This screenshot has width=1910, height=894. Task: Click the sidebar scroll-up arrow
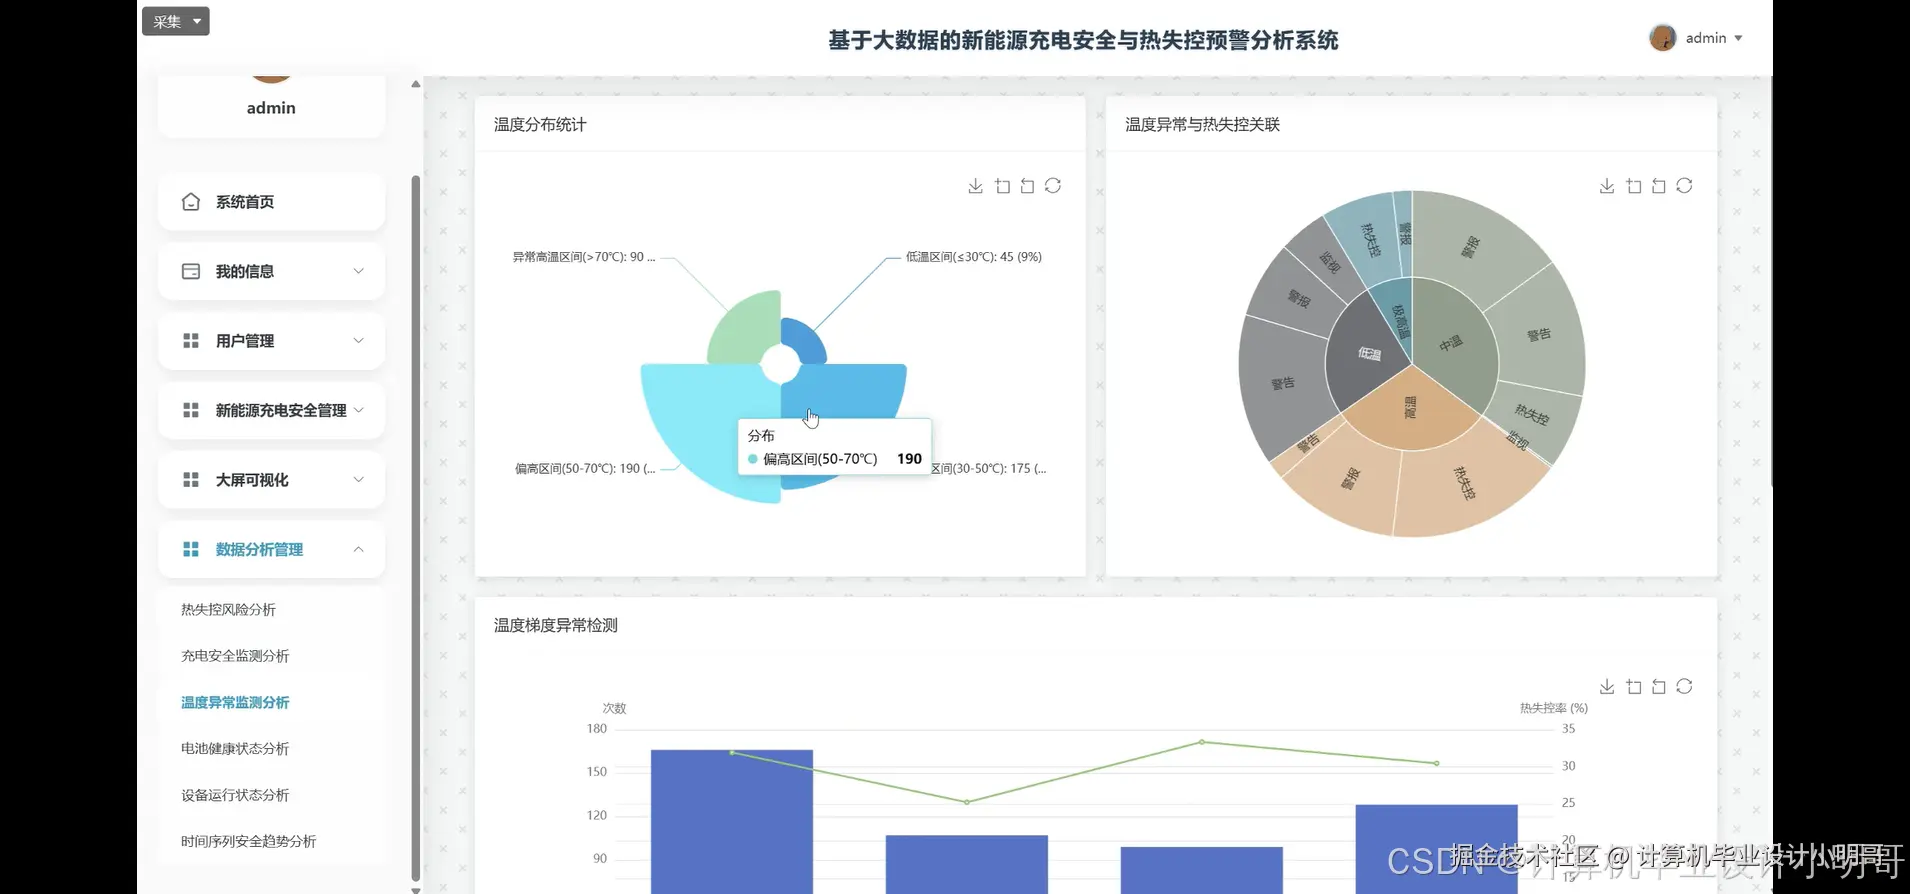(415, 84)
